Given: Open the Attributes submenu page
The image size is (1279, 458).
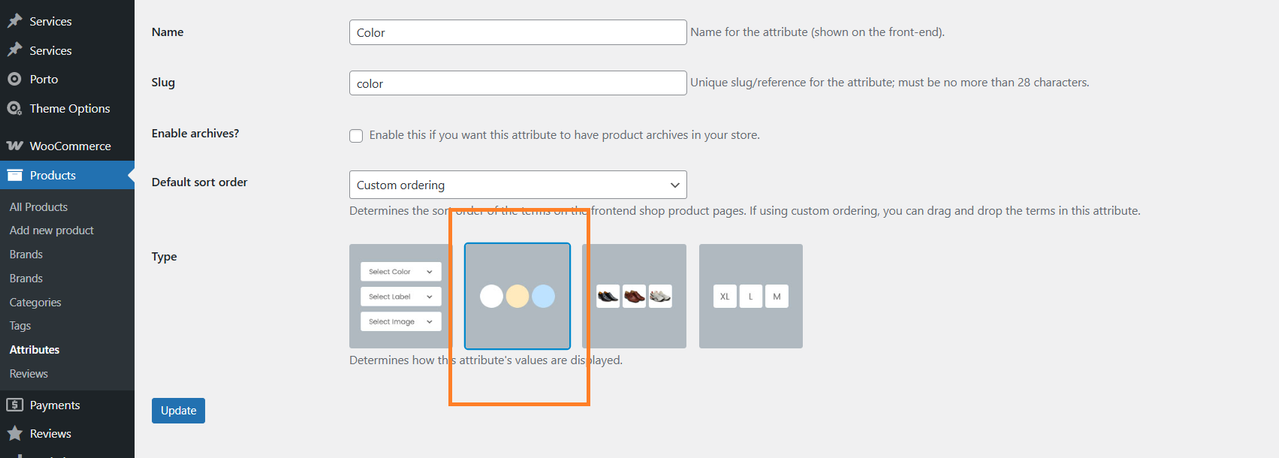Looking at the screenshot, I should click(x=34, y=350).
